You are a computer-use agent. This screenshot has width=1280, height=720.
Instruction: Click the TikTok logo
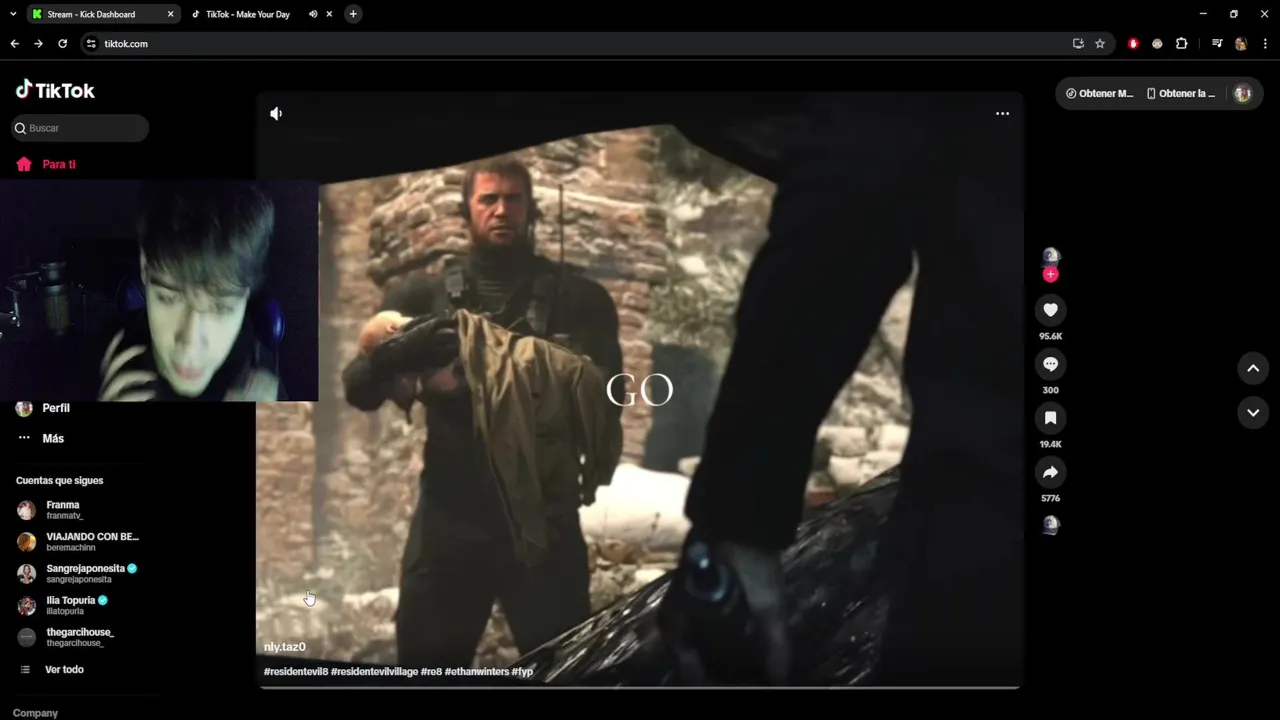[x=55, y=90]
